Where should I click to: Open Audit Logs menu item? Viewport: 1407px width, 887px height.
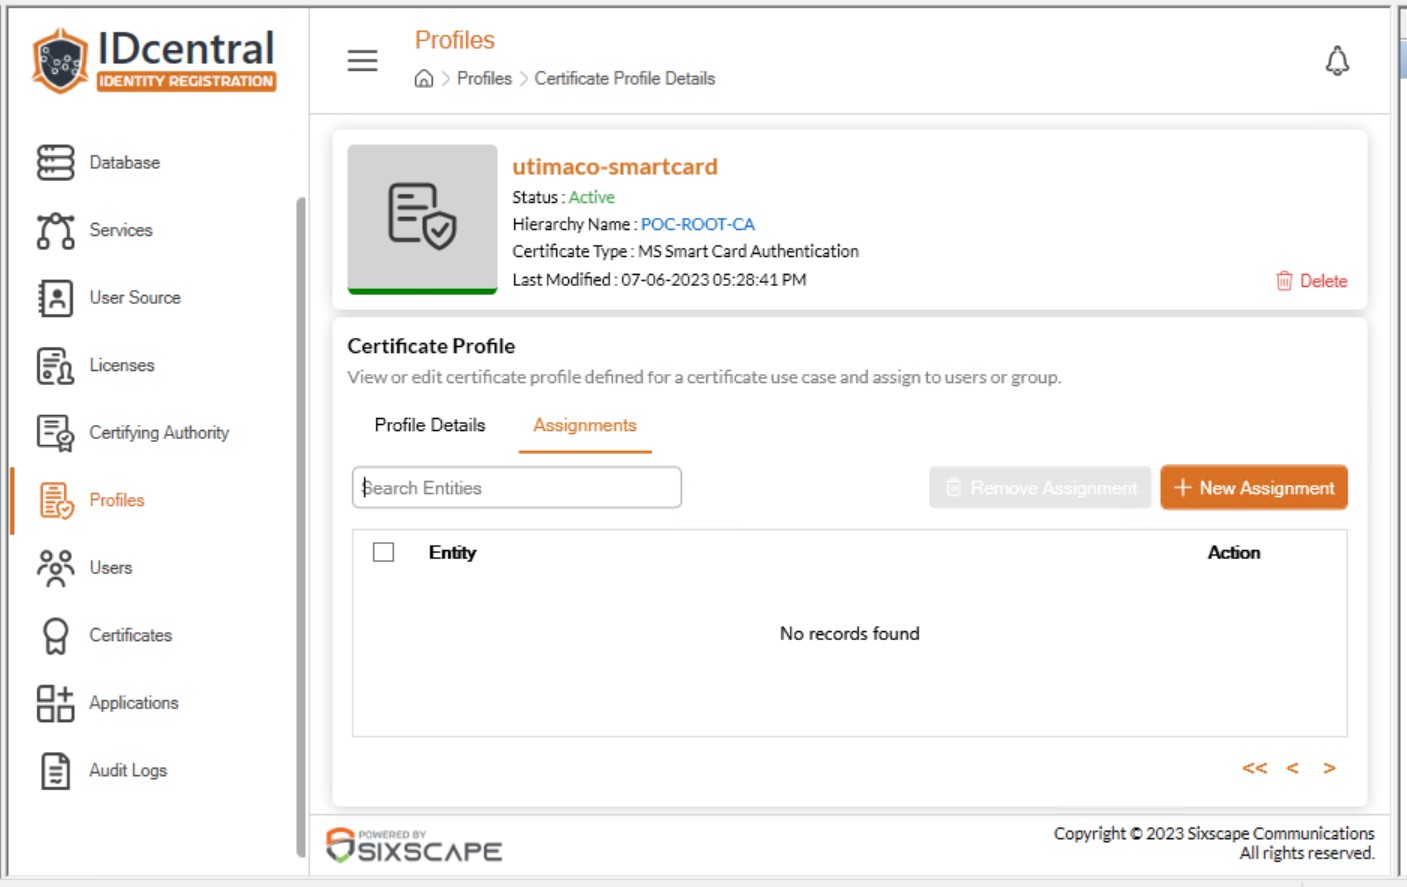point(128,771)
